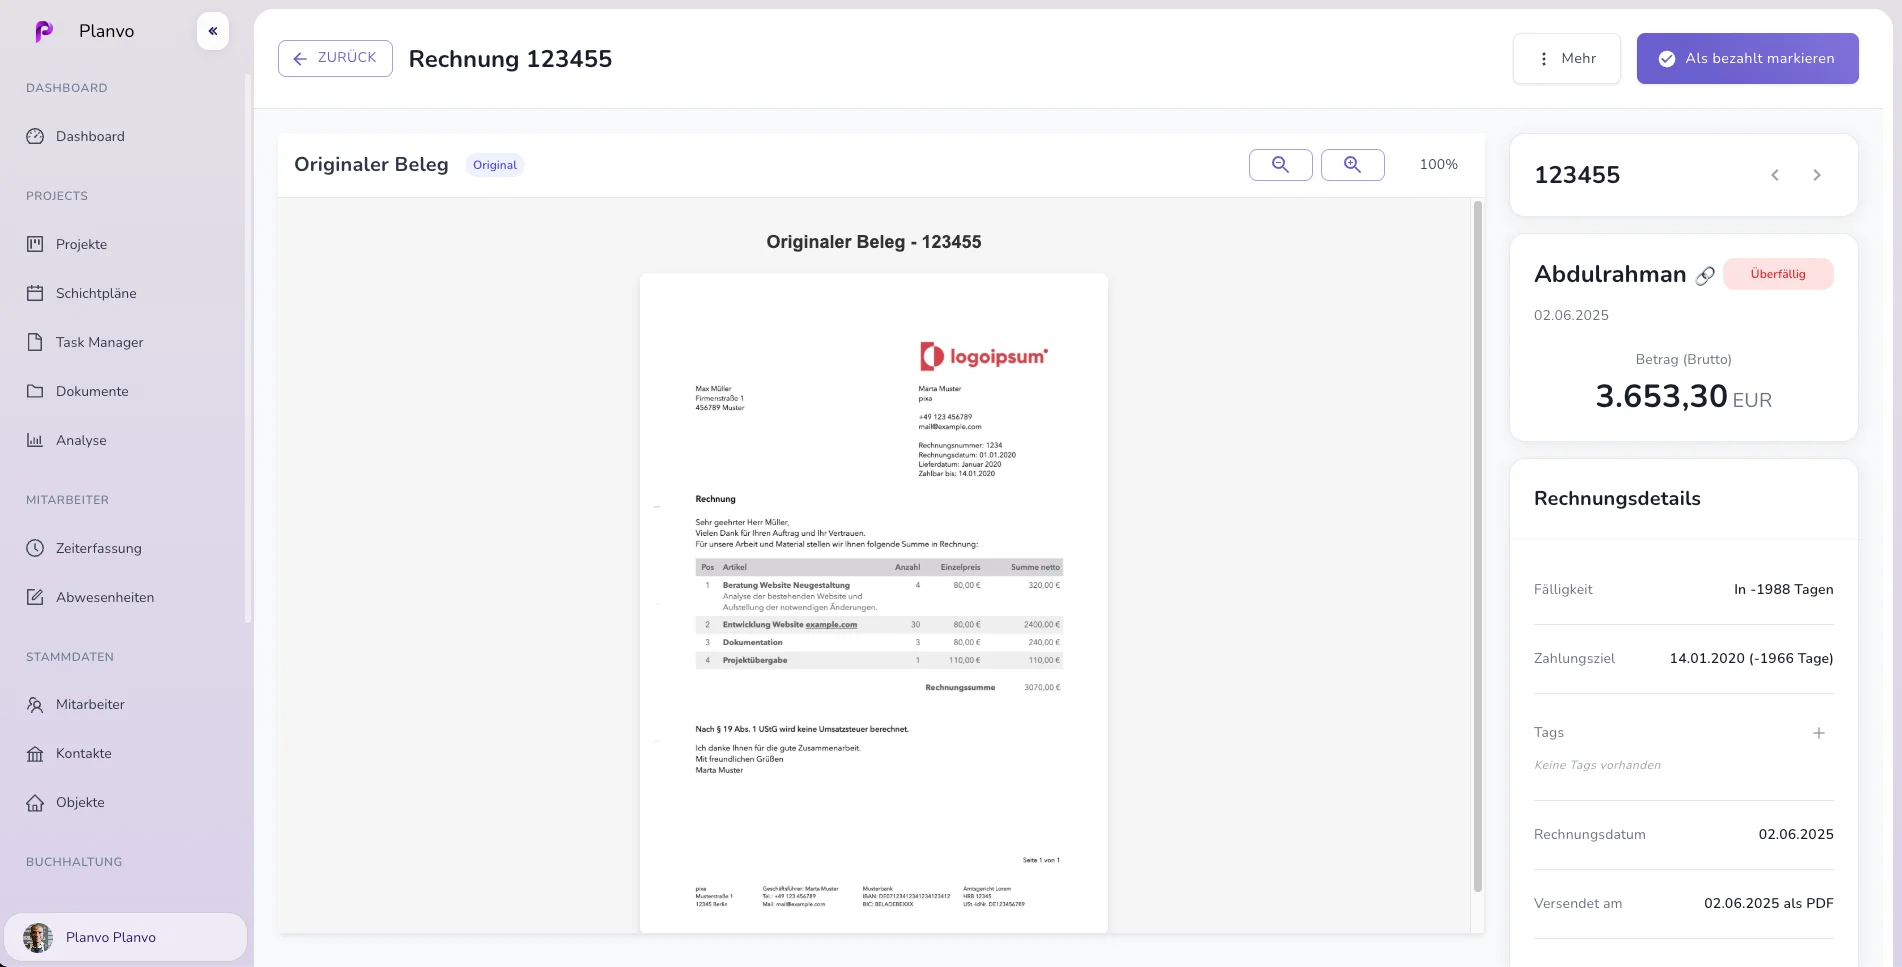
Task: Click the zoom out magnifier icon
Action: point(1280,165)
